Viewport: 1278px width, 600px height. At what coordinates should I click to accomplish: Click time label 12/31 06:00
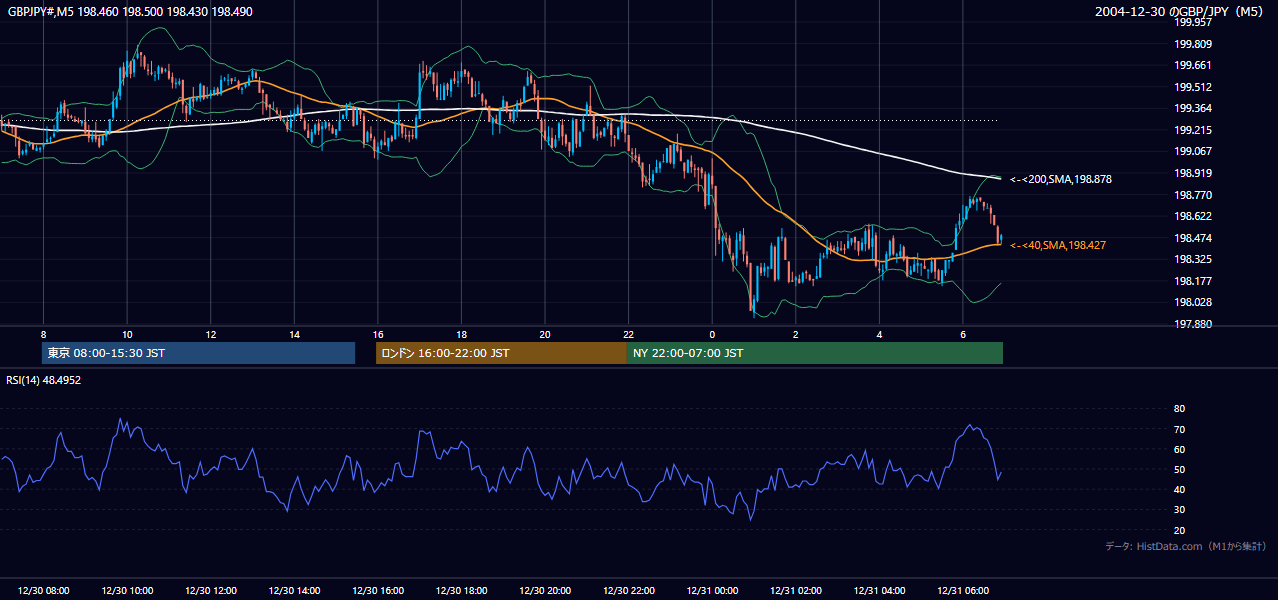(x=962, y=591)
